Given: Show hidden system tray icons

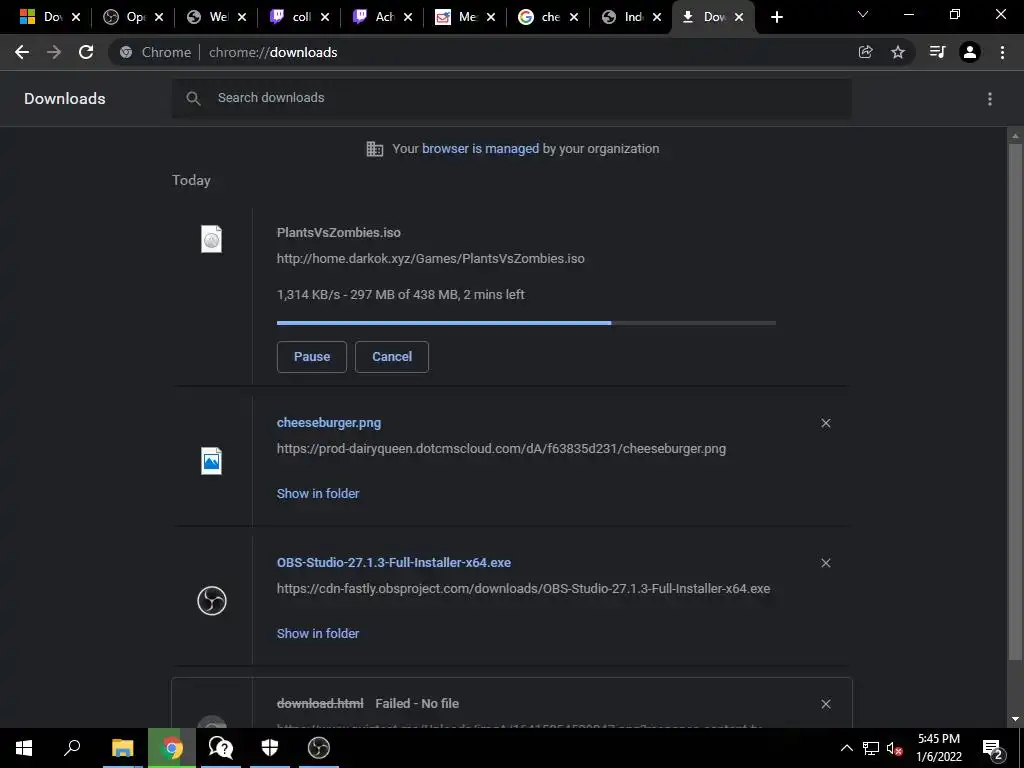Looking at the screenshot, I should tap(846, 748).
